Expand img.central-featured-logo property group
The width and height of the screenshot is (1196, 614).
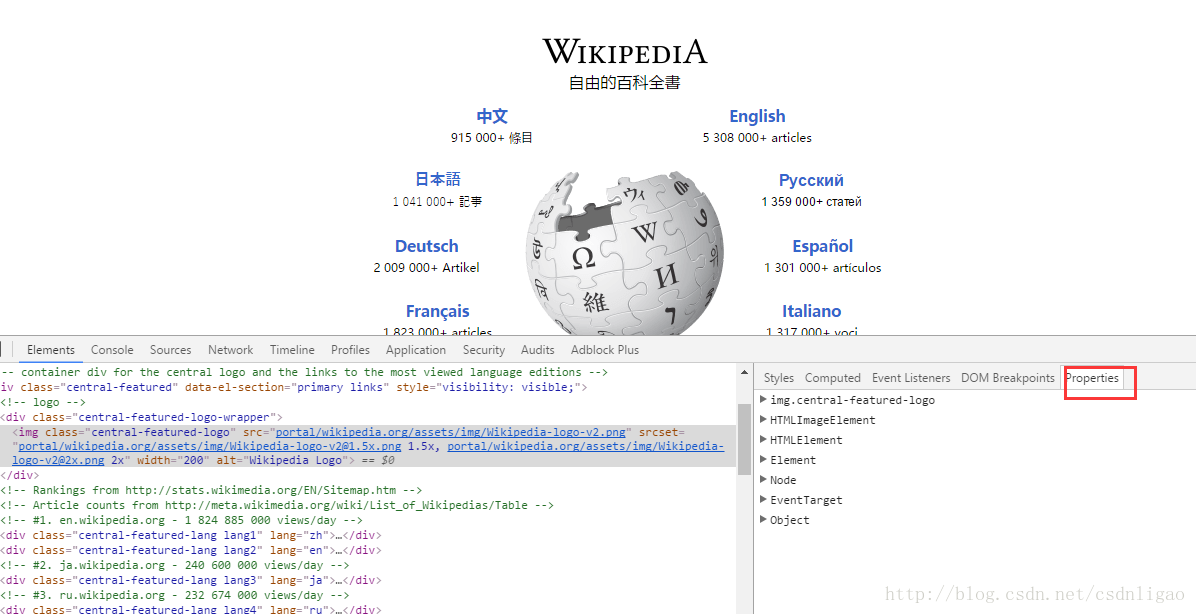pos(764,400)
